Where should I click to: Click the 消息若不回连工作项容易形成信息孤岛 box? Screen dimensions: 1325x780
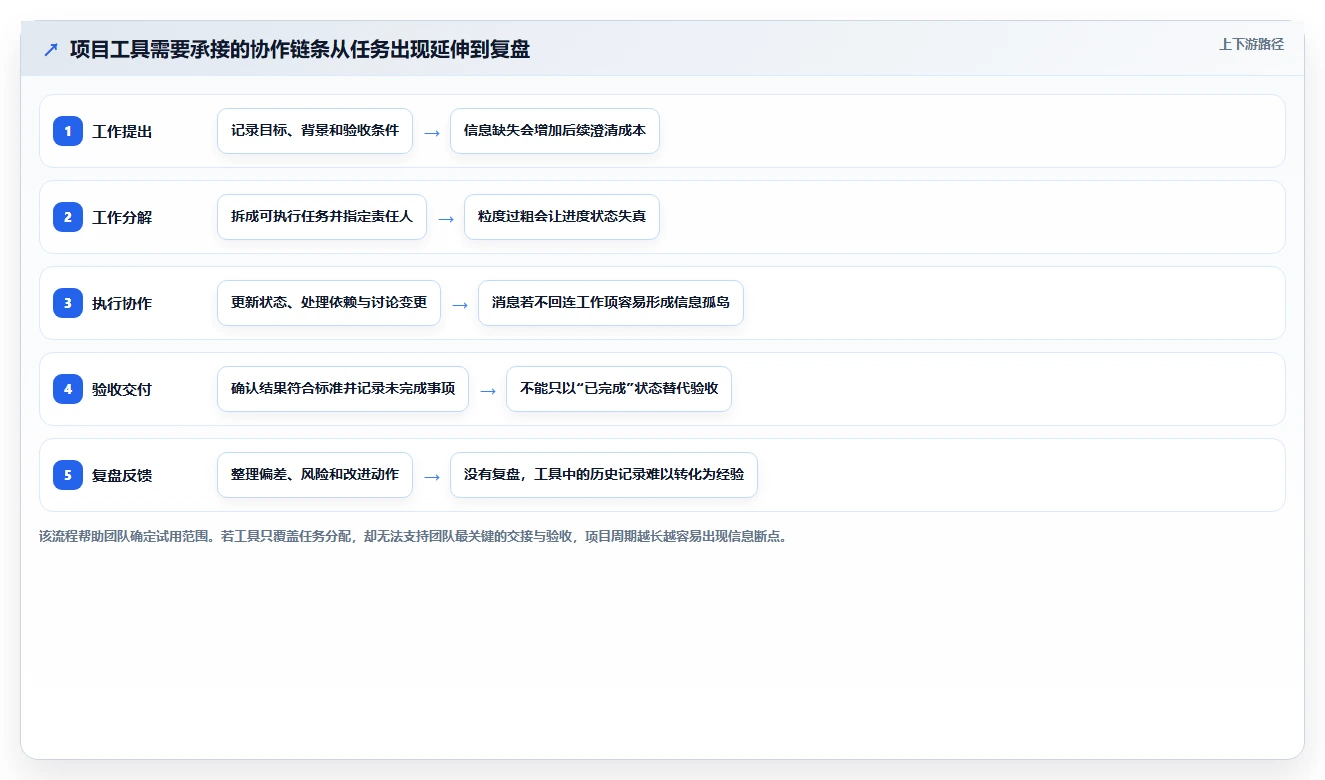[x=611, y=303]
